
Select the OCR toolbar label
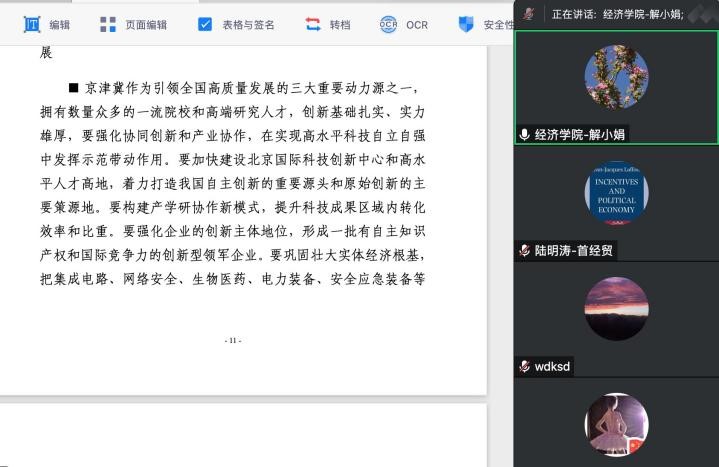(x=417, y=25)
